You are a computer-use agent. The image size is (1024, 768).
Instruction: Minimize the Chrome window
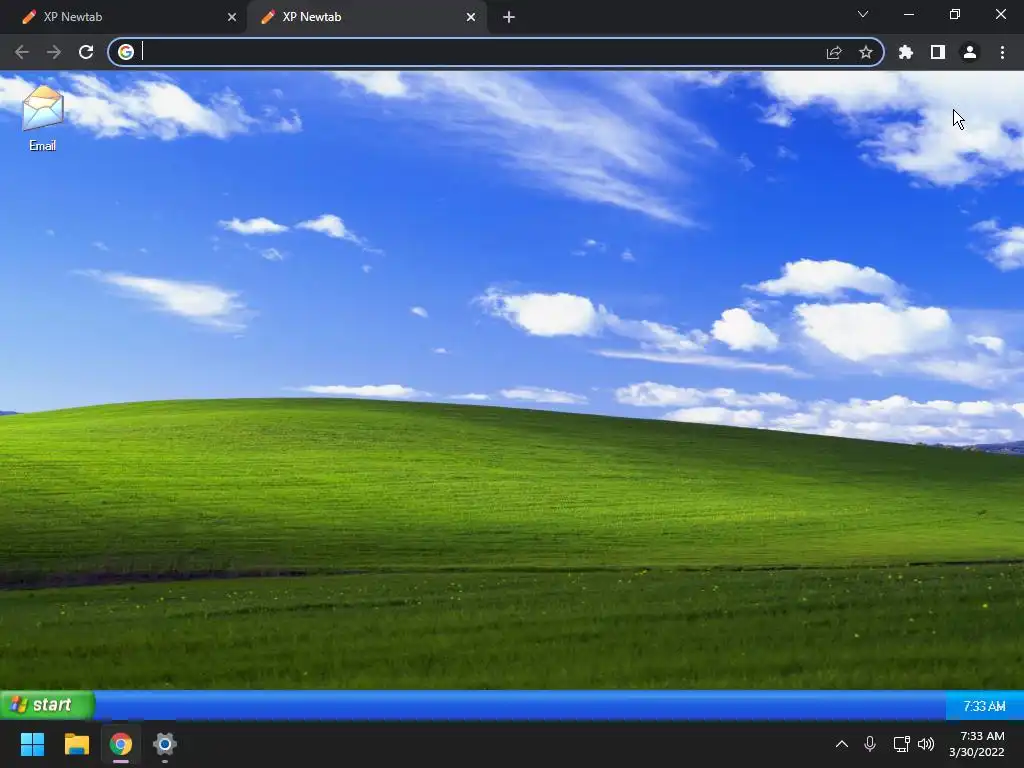[x=909, y=14]
